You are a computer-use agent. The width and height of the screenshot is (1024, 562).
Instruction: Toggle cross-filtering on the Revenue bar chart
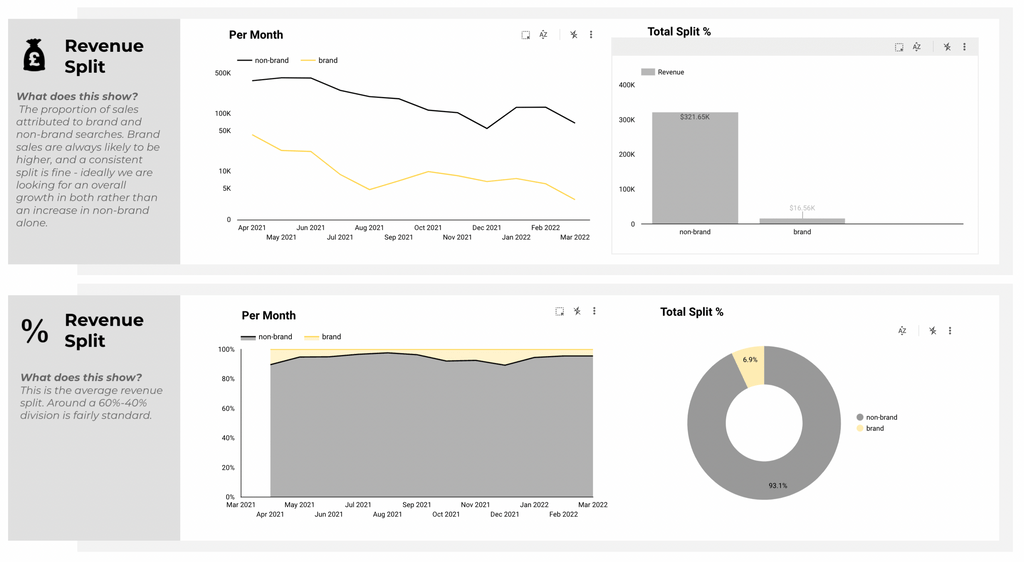(947, 47)
